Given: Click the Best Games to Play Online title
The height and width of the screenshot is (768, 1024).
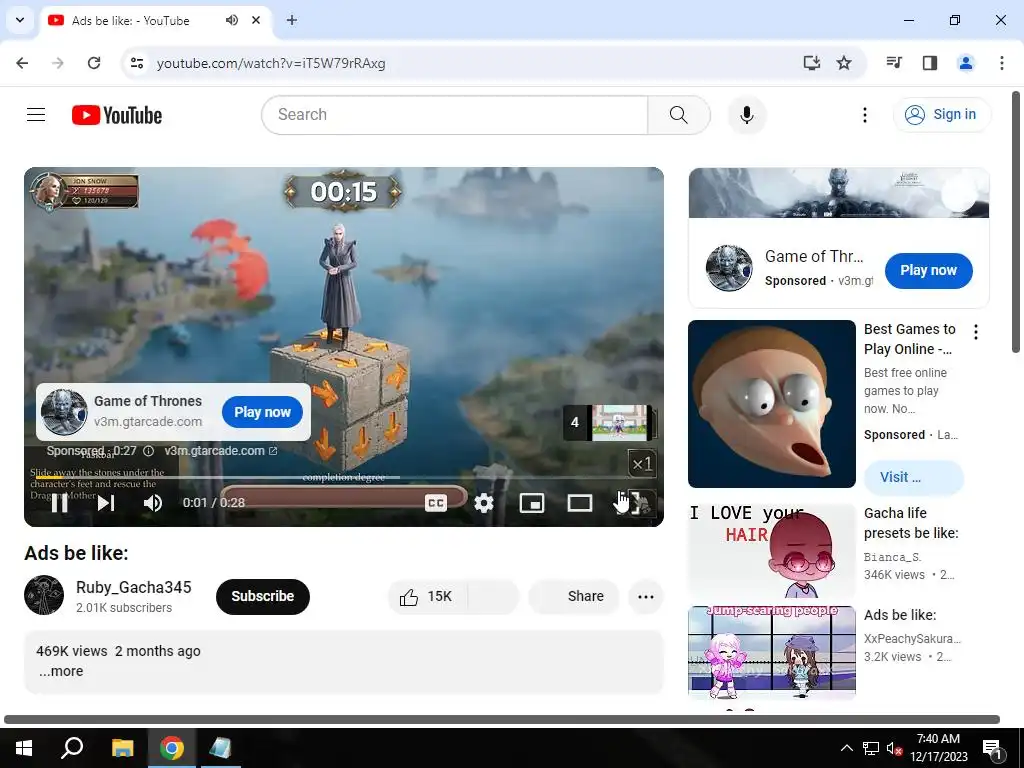Looking at the screenshot, I should click(909, 339).
